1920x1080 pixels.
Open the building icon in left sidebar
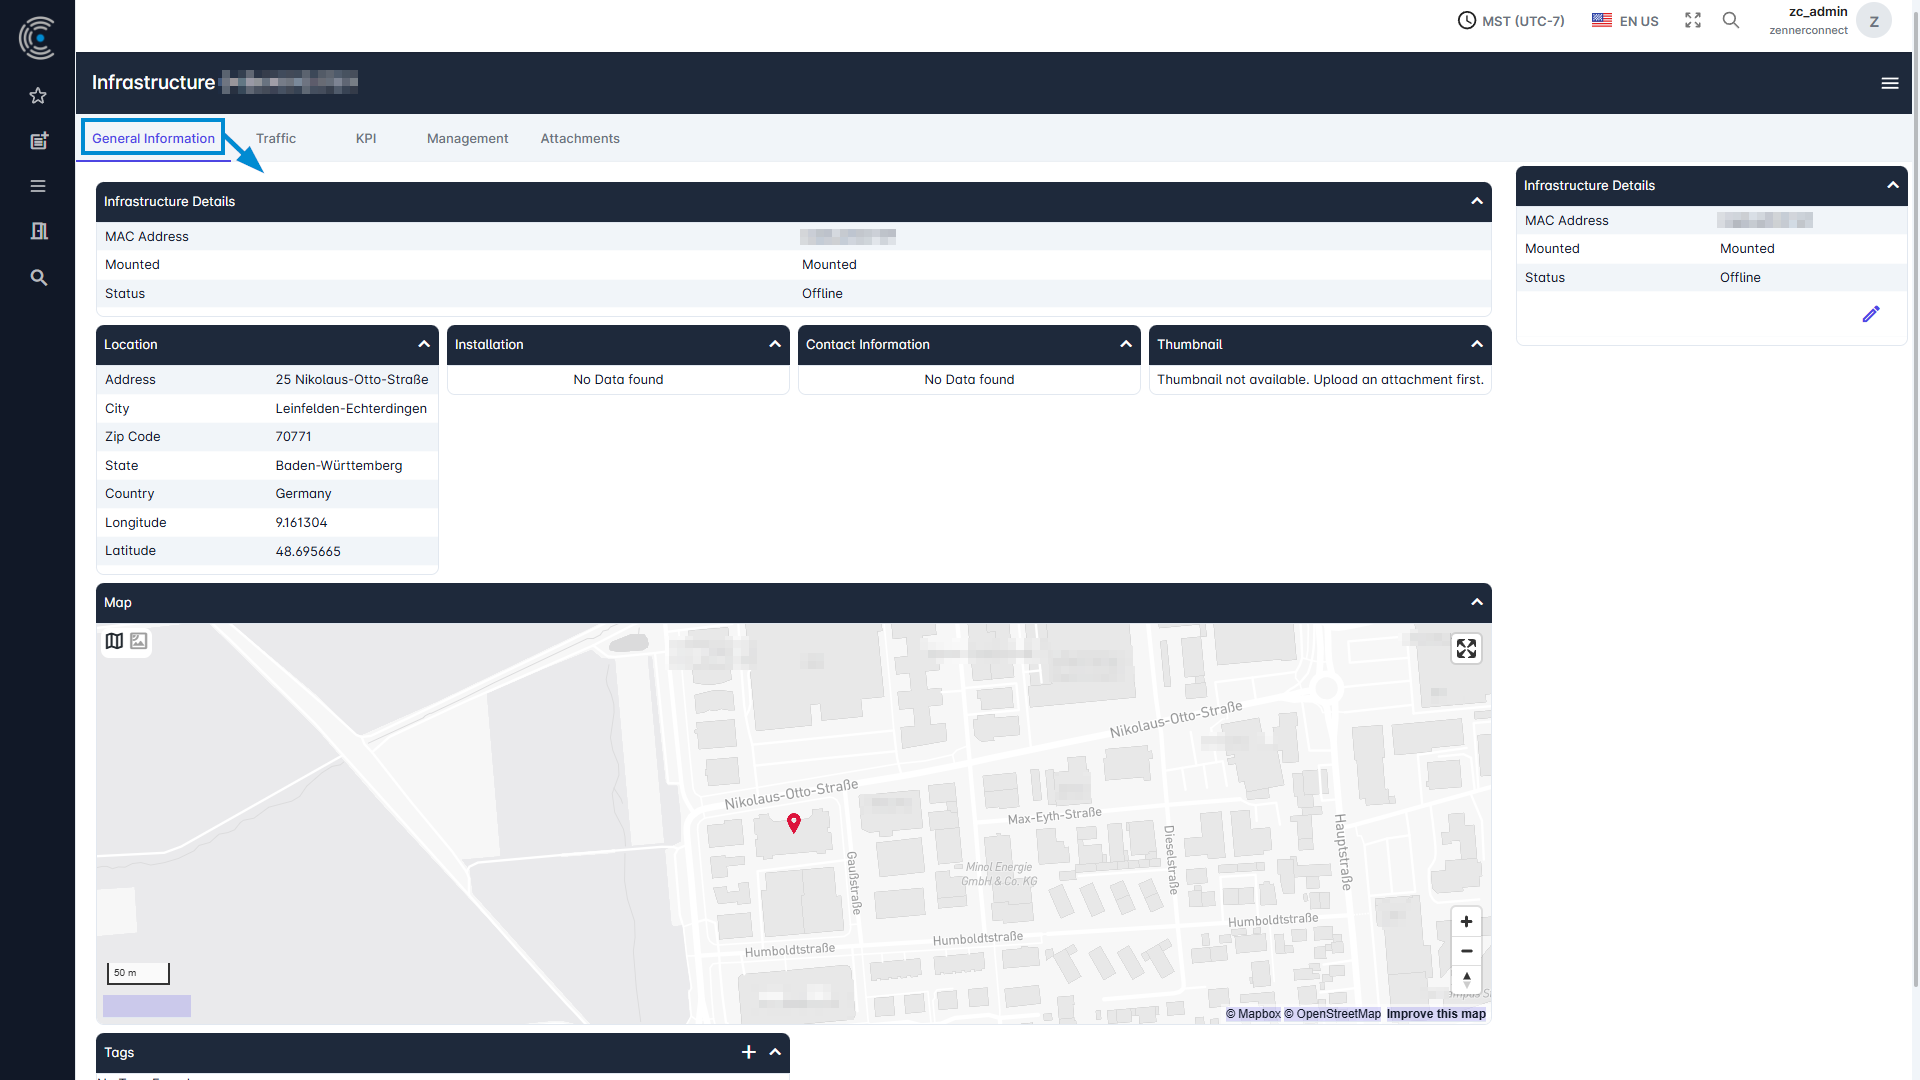point(38,231)
